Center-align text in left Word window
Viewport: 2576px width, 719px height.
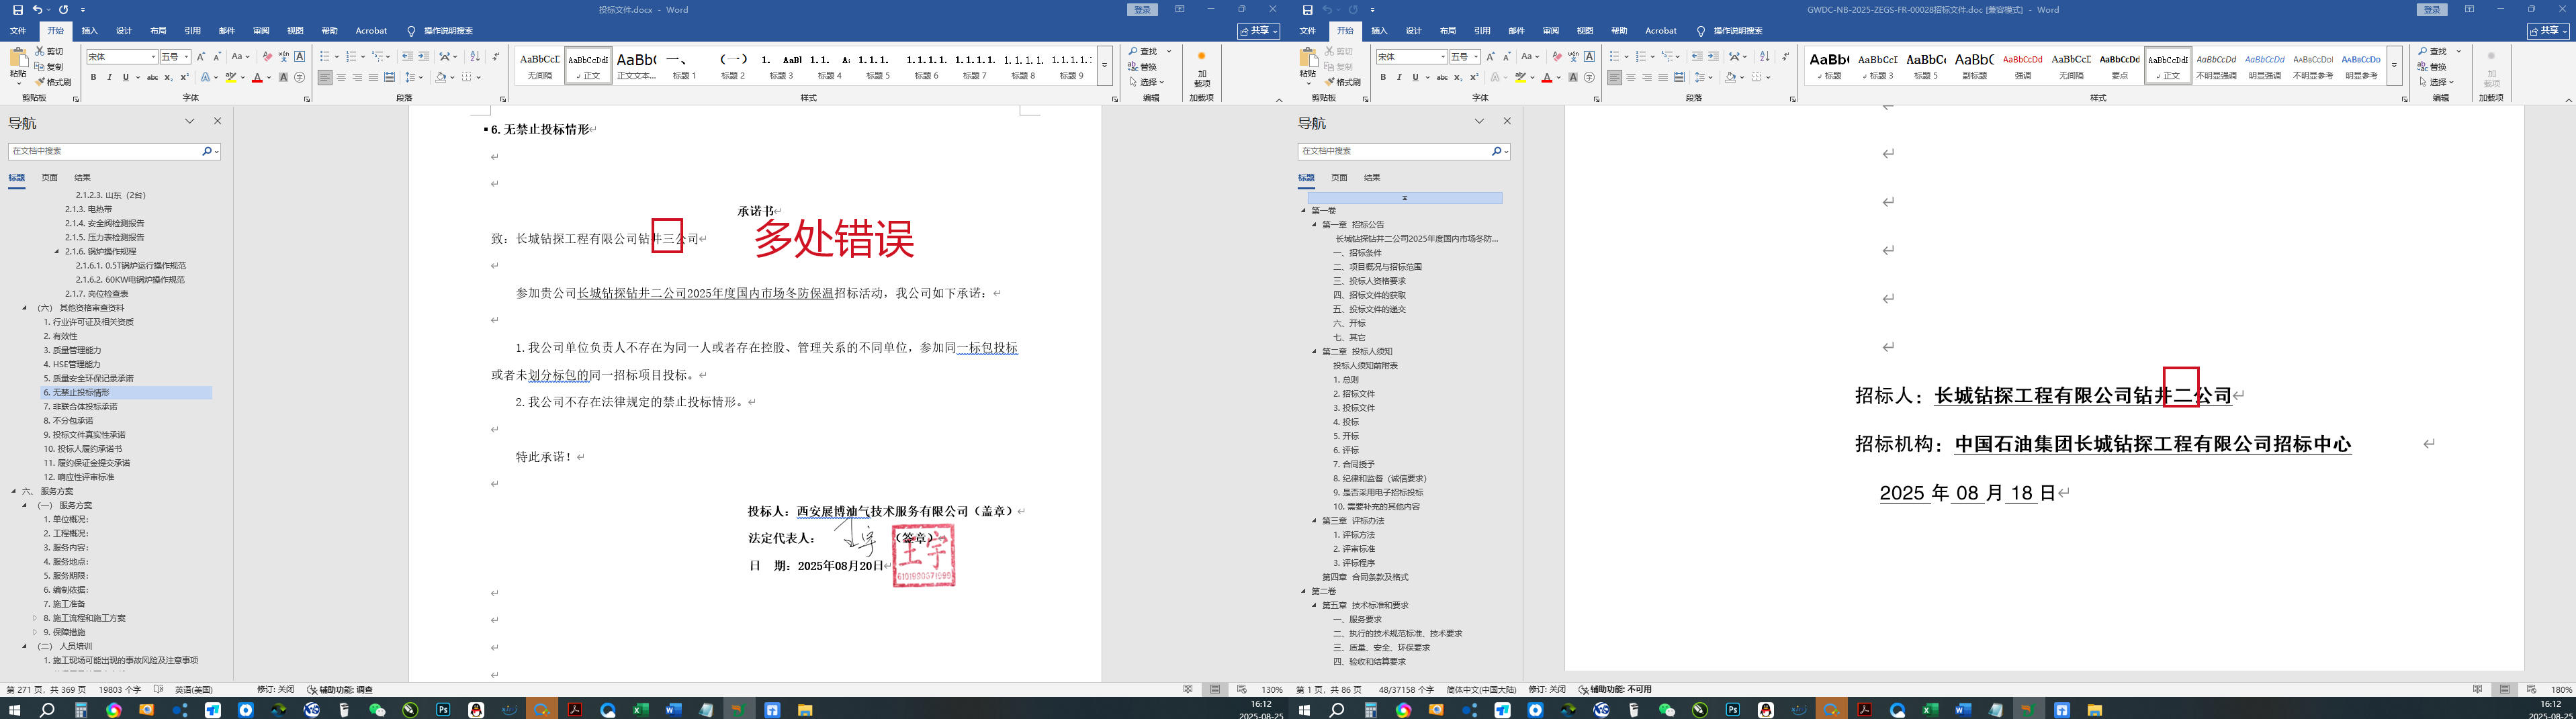coord(341,77)
